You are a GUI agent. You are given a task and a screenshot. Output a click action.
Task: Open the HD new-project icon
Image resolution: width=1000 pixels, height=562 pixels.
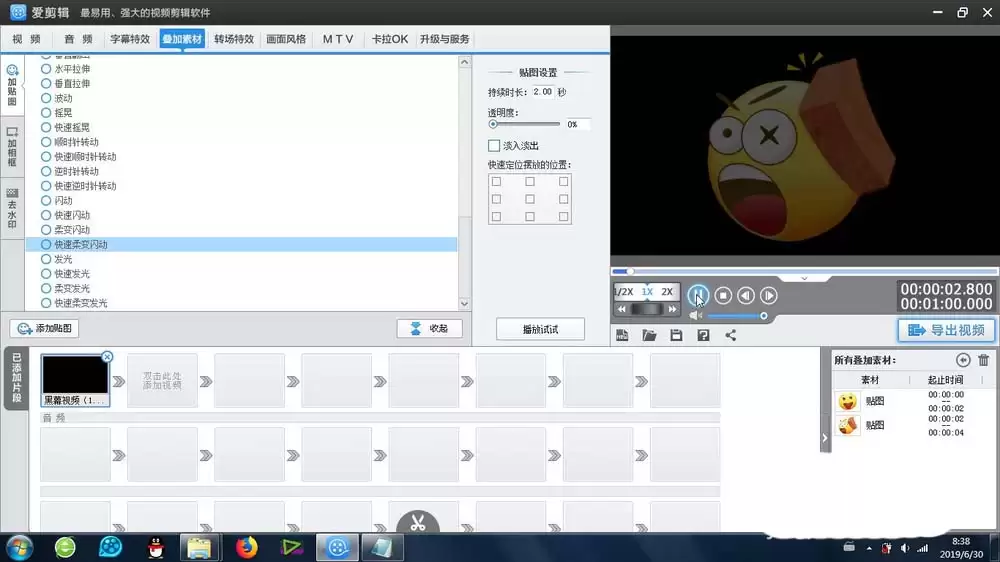[622, 335]
